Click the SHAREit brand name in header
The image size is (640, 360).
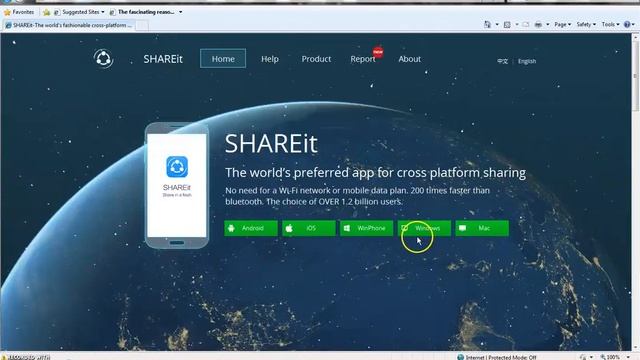pyautogui.click(x=163, y=59)
